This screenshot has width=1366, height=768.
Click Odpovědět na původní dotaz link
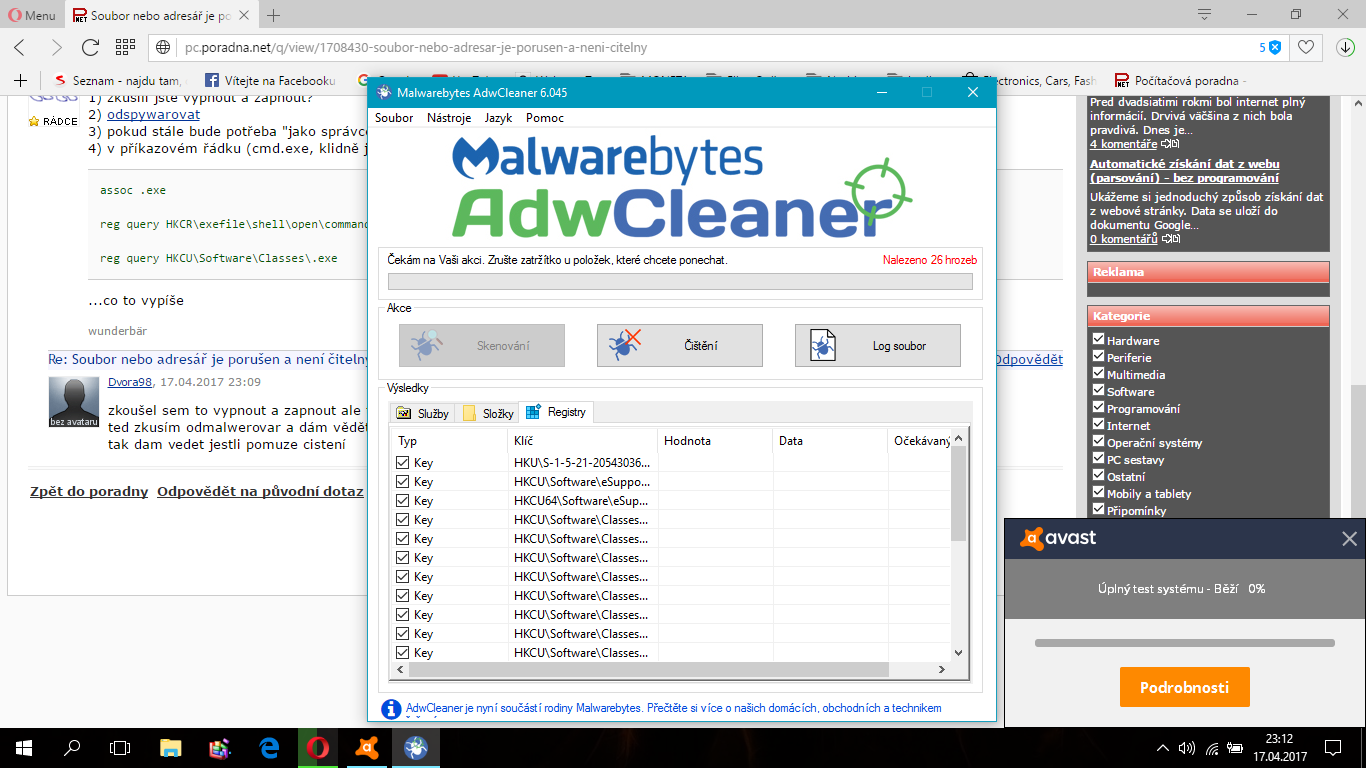[260, 491]
